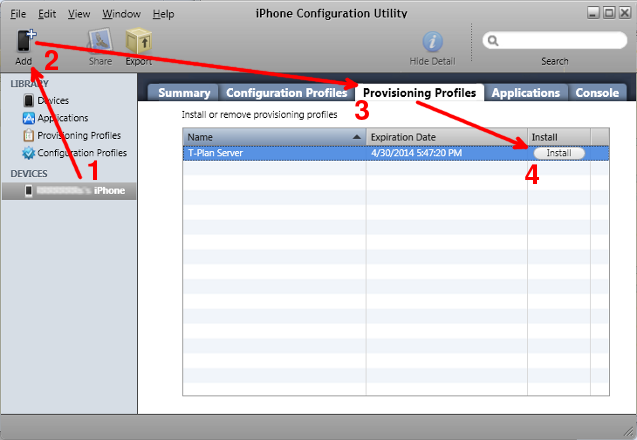Open the File menu
Screen dimensions: 637x440
18,14
